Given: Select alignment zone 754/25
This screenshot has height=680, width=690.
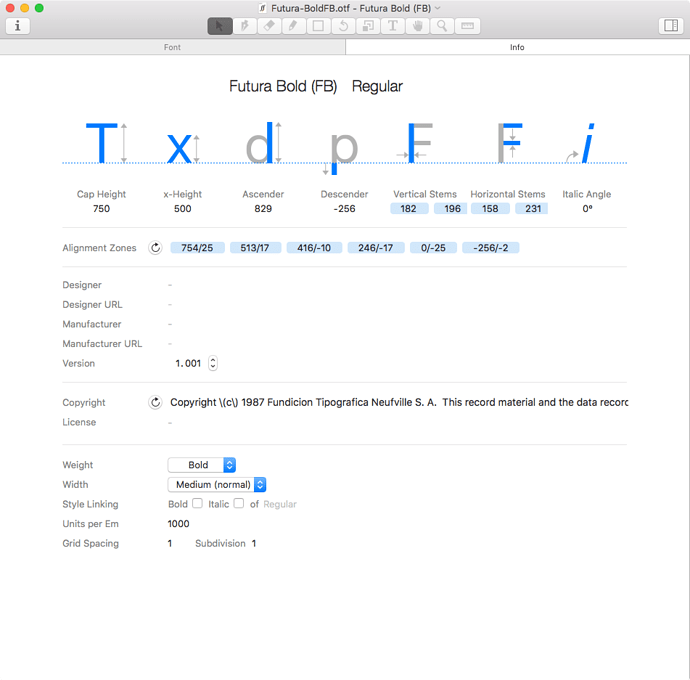Looking at the screenshot, I should [197, 248].
